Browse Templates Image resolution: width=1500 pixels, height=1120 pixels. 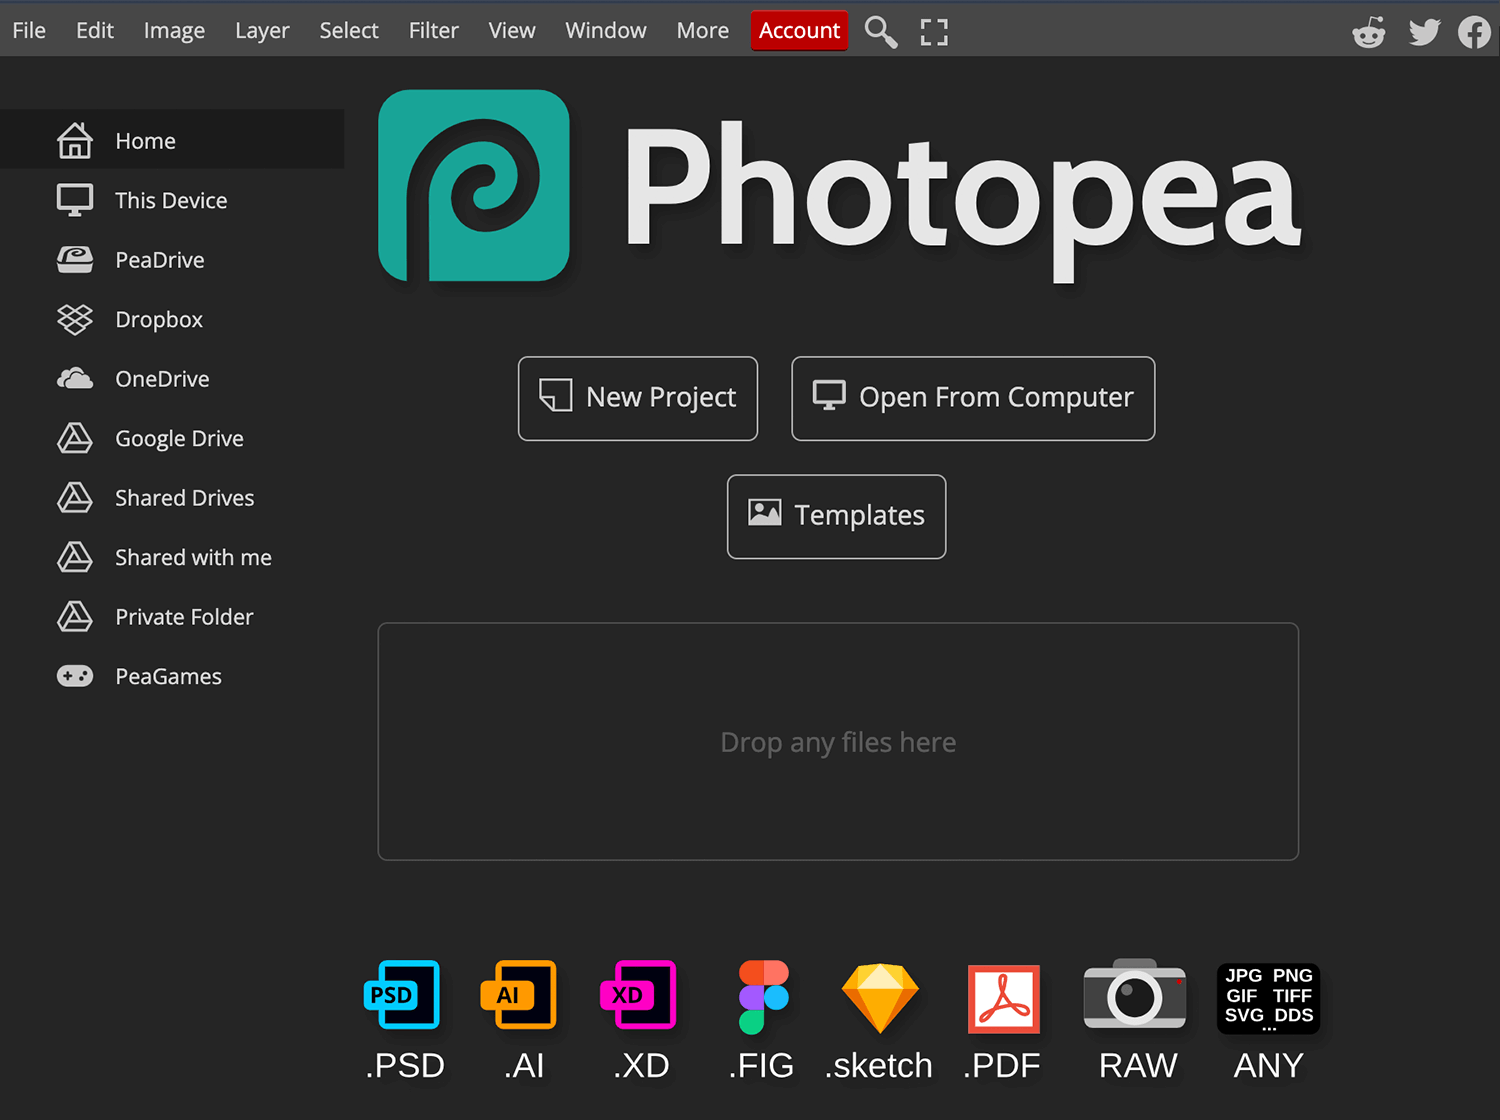tap(837, 516)
